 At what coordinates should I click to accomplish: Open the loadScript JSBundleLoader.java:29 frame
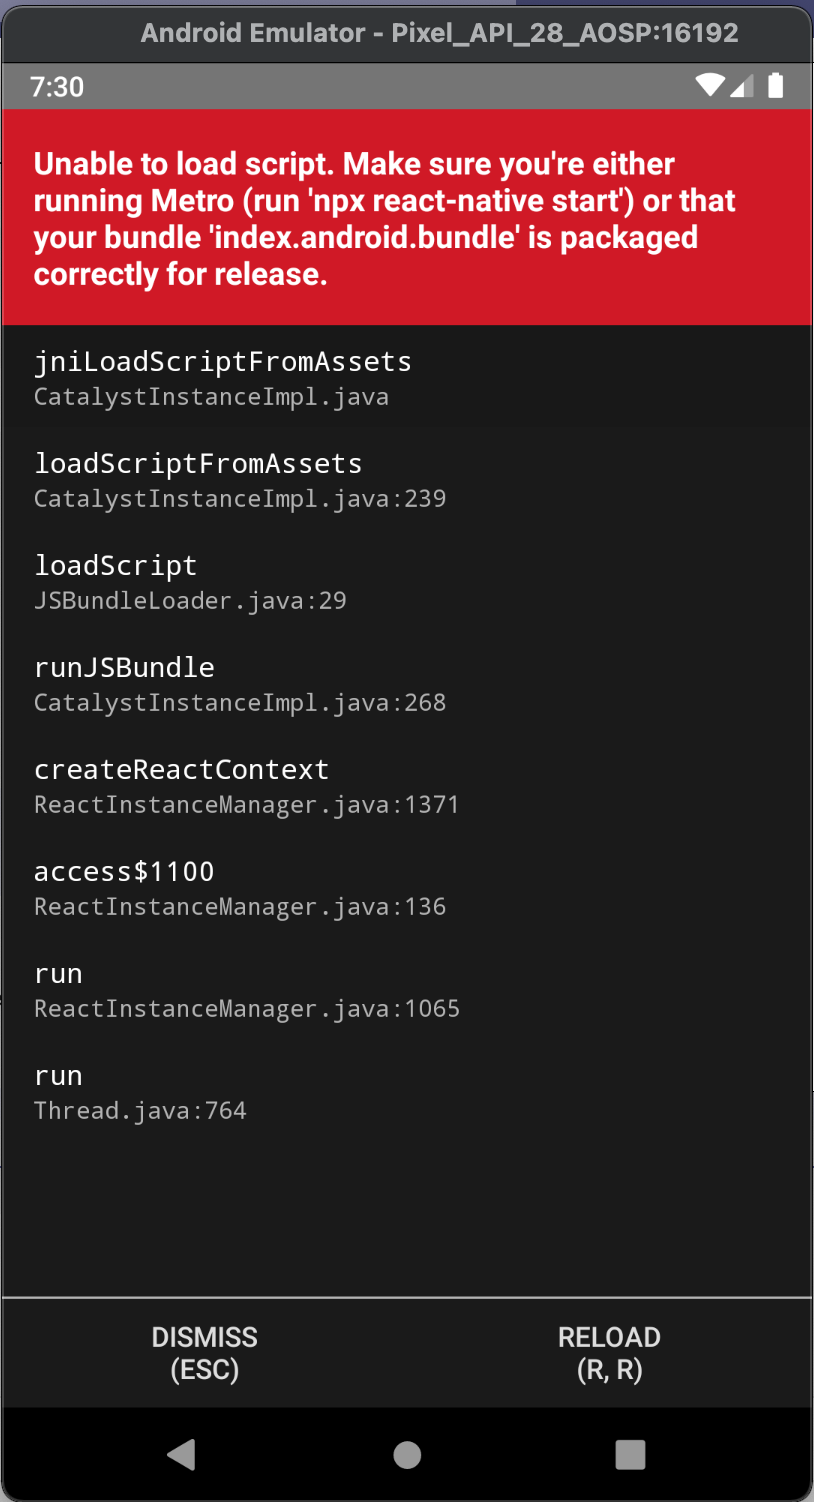(x=407, y=582)
